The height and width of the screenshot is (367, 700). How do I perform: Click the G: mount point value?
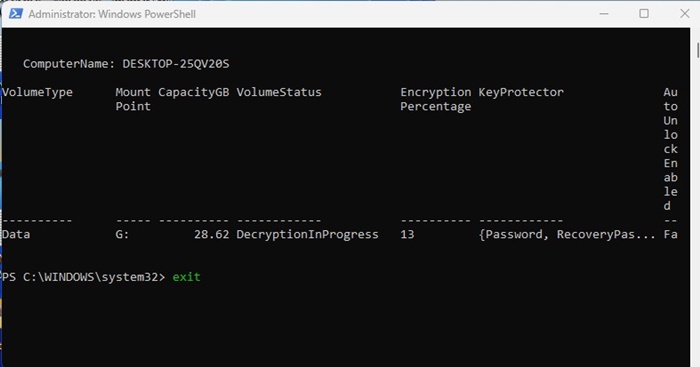(x=122, y=234)
